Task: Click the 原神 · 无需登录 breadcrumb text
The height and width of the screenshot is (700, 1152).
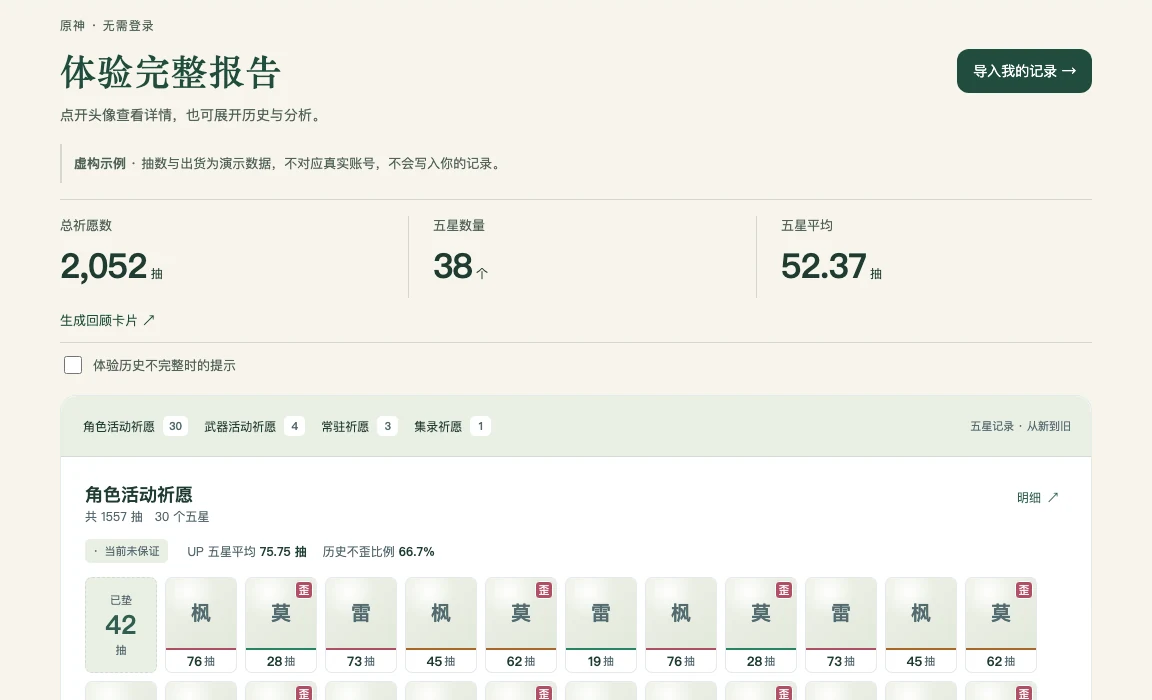Action: (107, 26)
